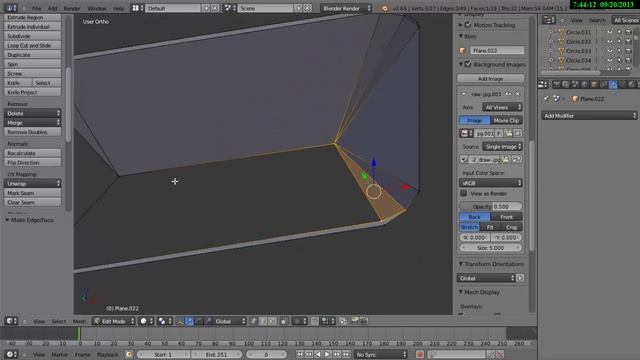
Task: Open the Window menu
Action: [x=97, y=8]
